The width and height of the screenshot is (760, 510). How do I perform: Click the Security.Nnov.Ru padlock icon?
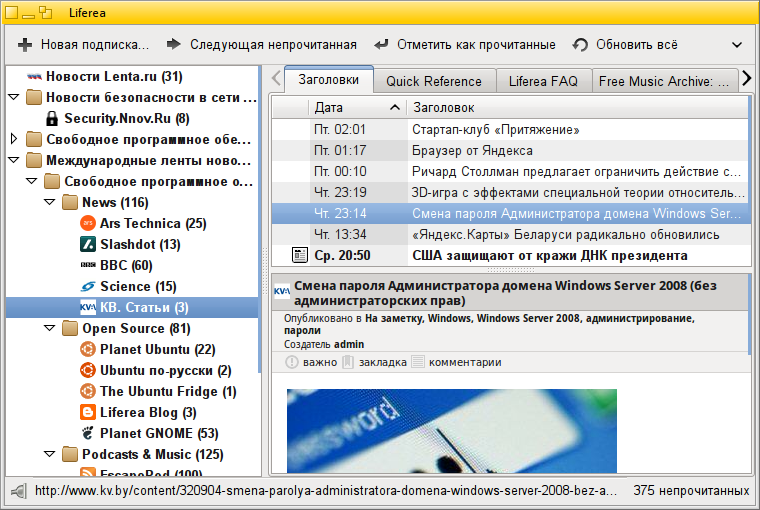tap(52, 118)
